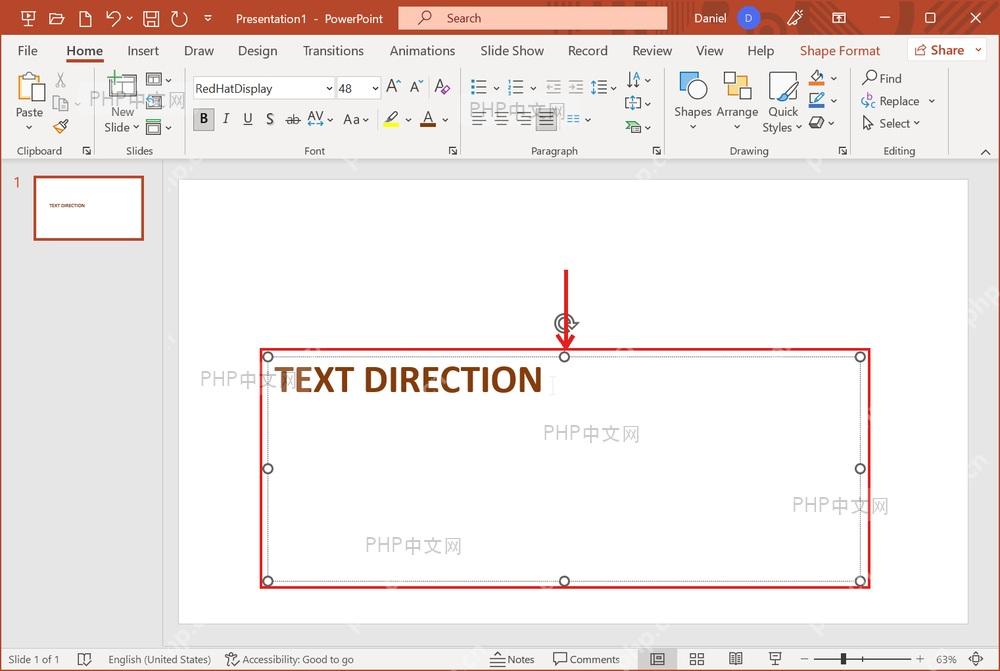The height and width of the screenshot is (671, 1000).
Task: Increase font size with large A icon
Action: [x=393, y=86]
